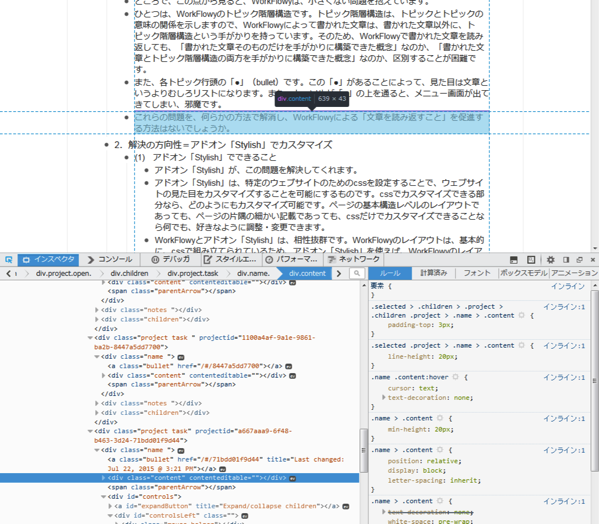Collapse project task node 1100a4af-9a1e-9861
Image resolution: width=599 pixels, height=524 pixels.
(90, 338)
